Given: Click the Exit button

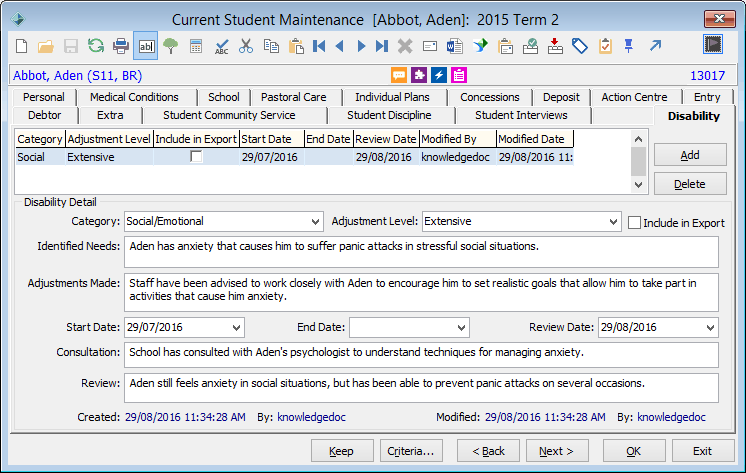Looking at the screenshot, I should click(703, 451).
